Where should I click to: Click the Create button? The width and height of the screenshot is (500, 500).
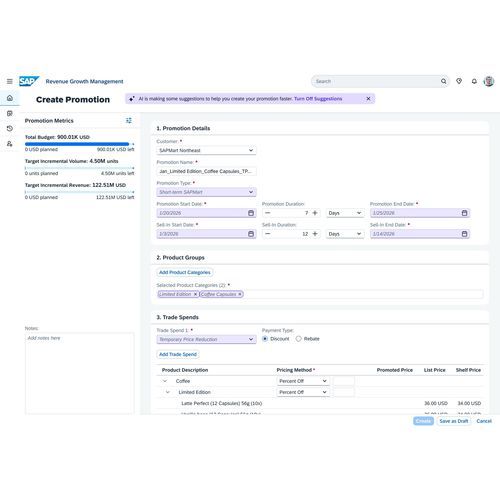pos(423,421)
